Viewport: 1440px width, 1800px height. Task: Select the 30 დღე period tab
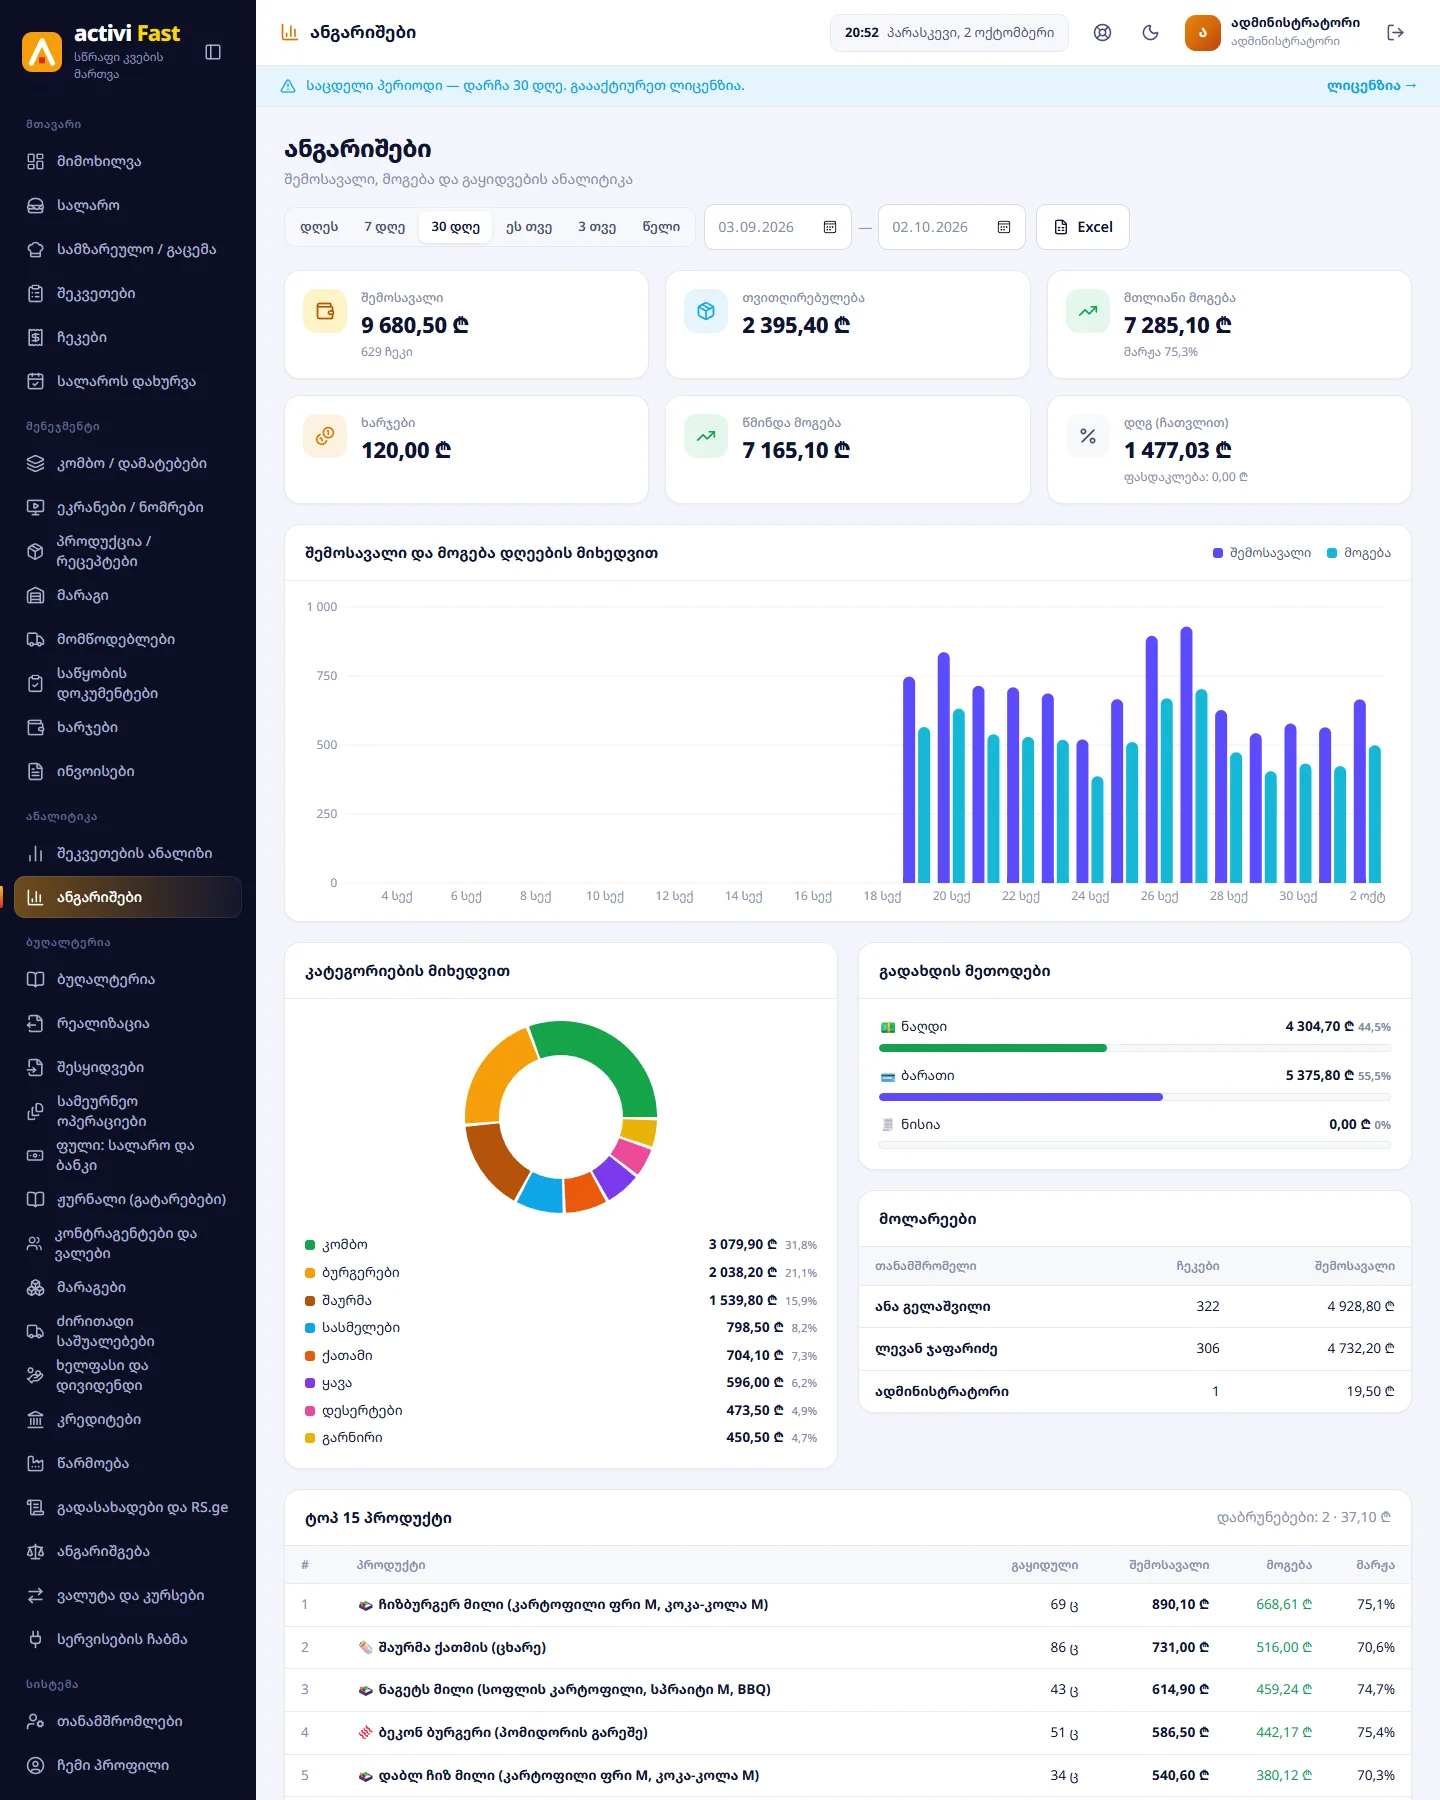[x=455, y=227]
